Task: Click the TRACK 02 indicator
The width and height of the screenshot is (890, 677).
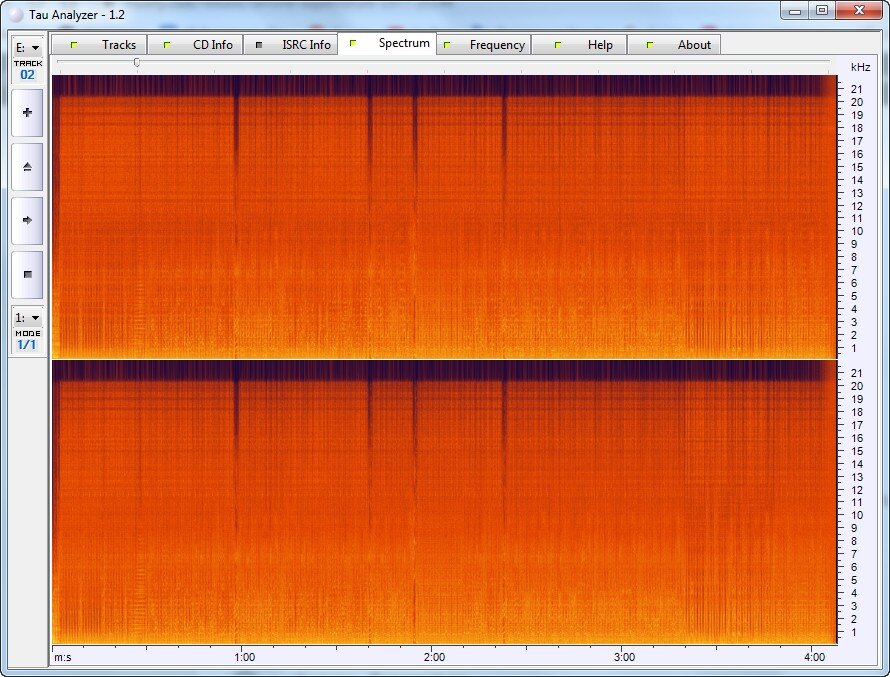Action: coord(28,70)
